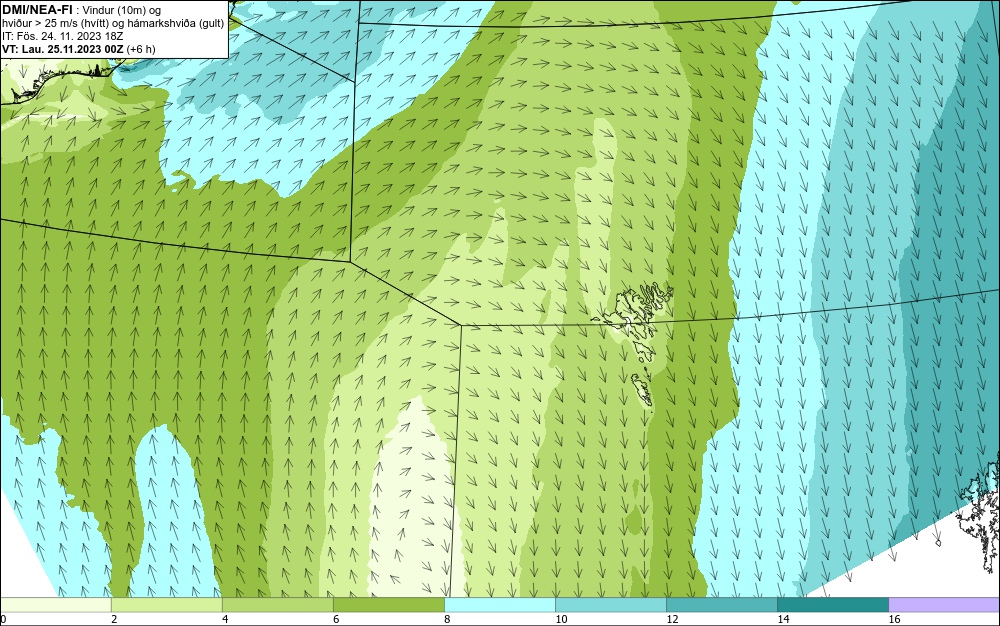Click the legend scale label '8'
The height and width of the screenshot is (626, 1000).
coord(447,619)
